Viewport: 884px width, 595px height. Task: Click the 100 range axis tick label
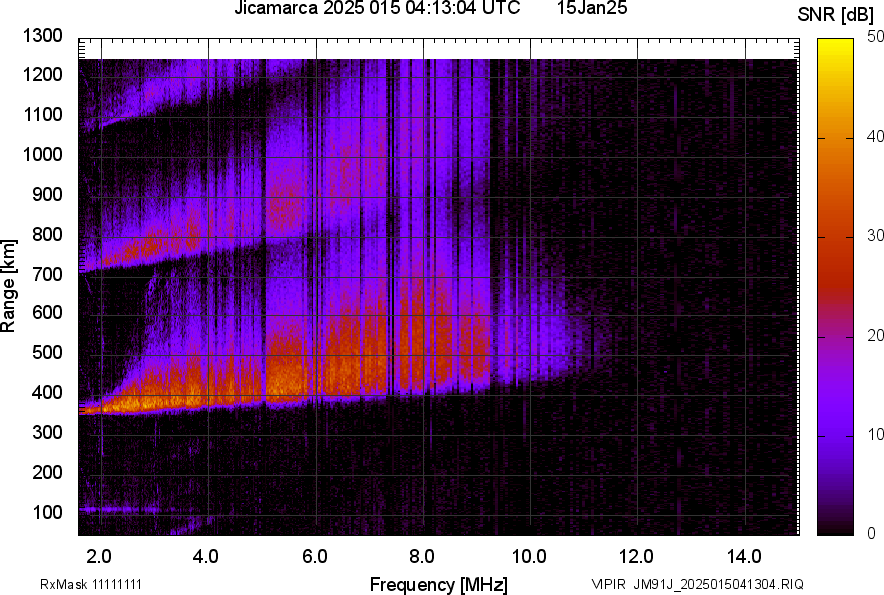click(x=51, y=512)
